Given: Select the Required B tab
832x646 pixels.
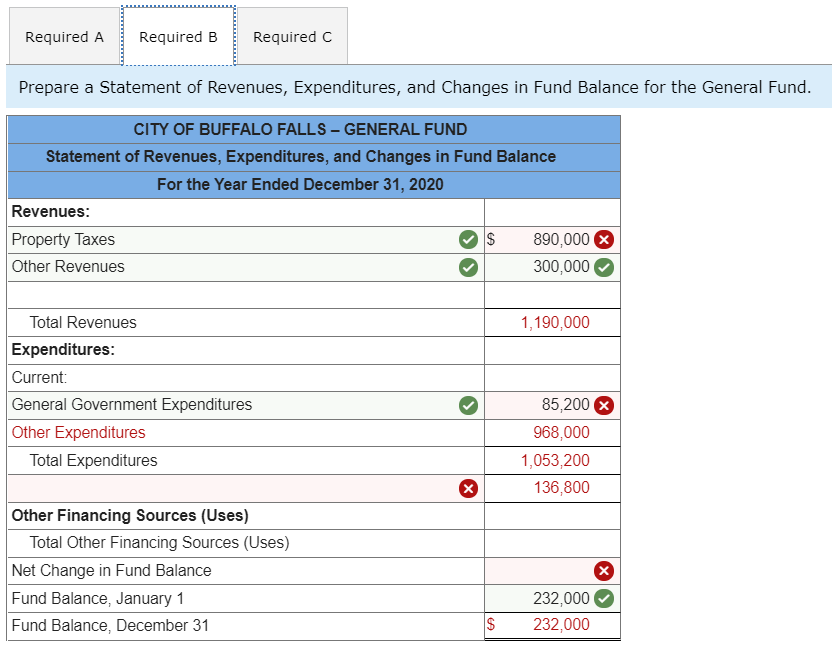Looking at the screenshot, I should (178, 36).
